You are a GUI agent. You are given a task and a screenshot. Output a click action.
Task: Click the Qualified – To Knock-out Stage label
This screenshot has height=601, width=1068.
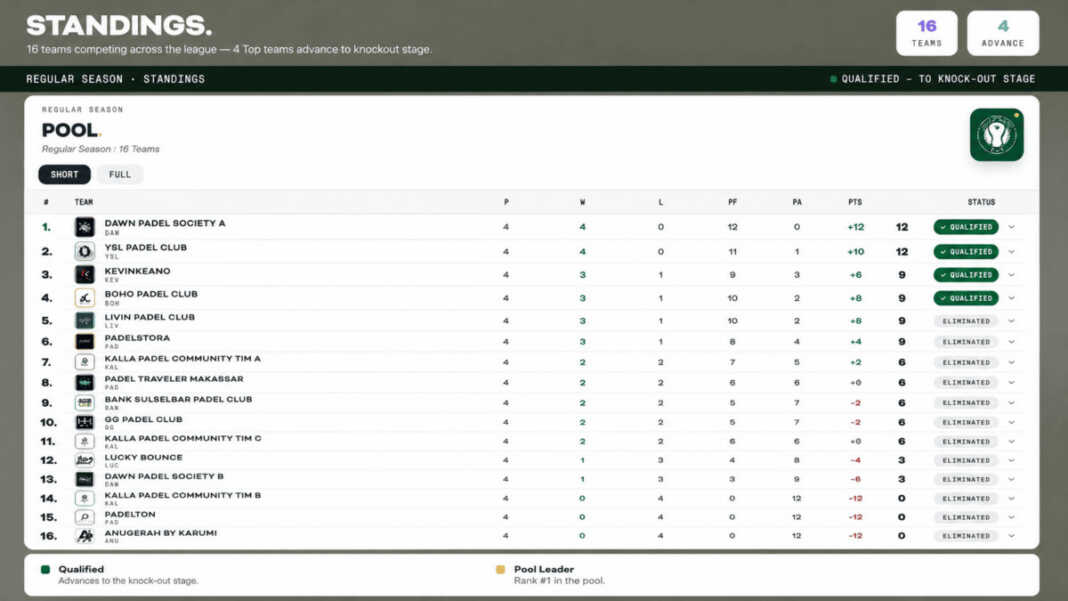pyautogui.click(x=938, y=79)
